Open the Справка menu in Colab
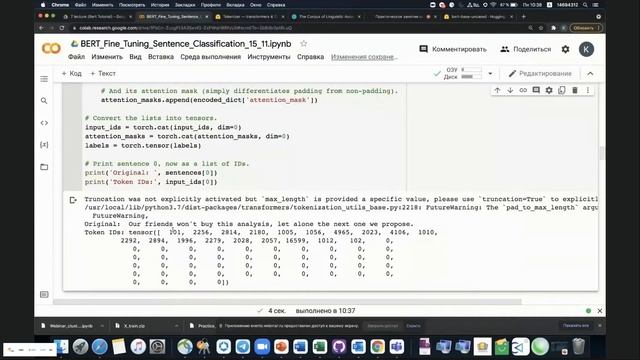The width and height of the screenshot is (640, 360). pyautogui.click(x=310, y=57)
